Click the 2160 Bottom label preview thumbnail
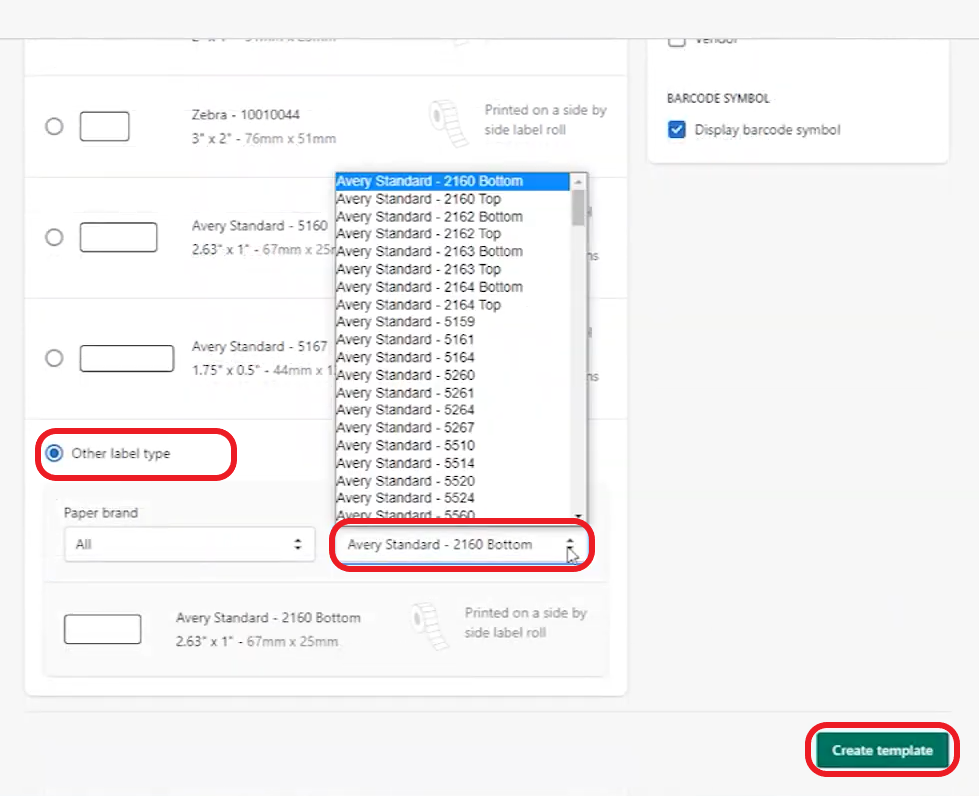979x796 pixels. pyautogui.click(x=103, y=629)
